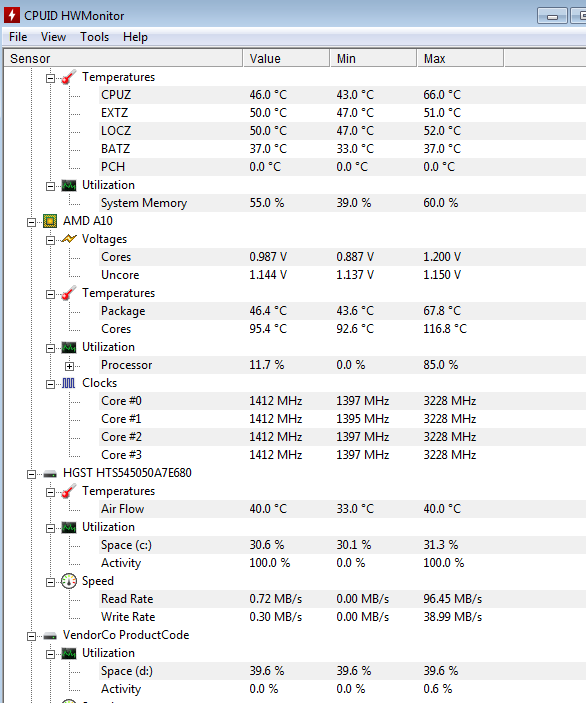Click the thermometer icon under AMD A10 Temperatures
586x703 pixels.
[x=69, y=293]
